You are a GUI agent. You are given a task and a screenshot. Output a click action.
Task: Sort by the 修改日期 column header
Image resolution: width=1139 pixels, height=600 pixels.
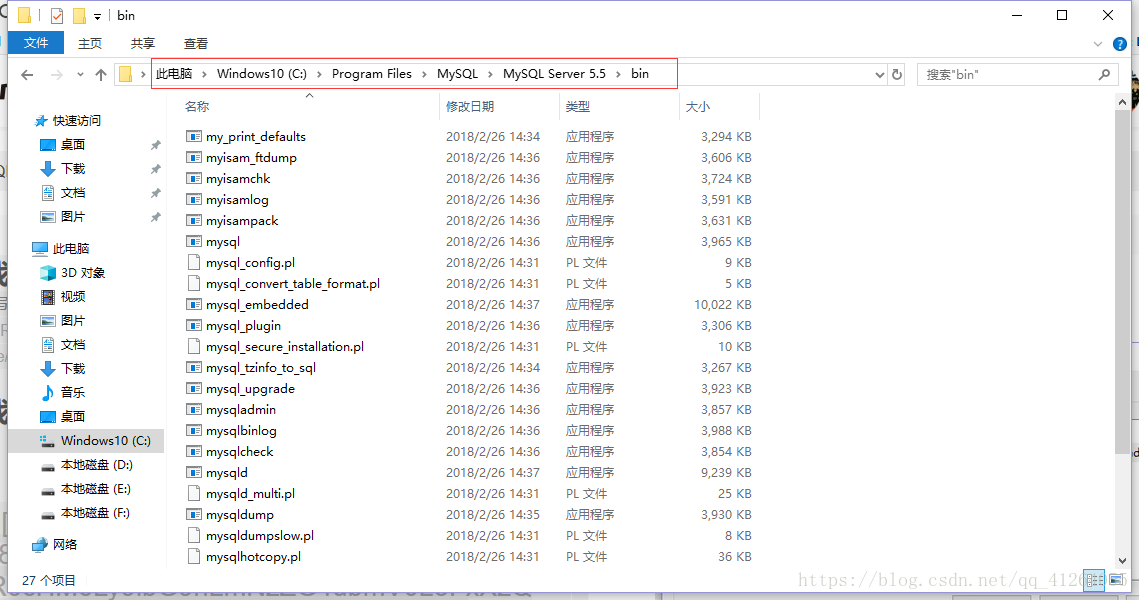[470, 107]
